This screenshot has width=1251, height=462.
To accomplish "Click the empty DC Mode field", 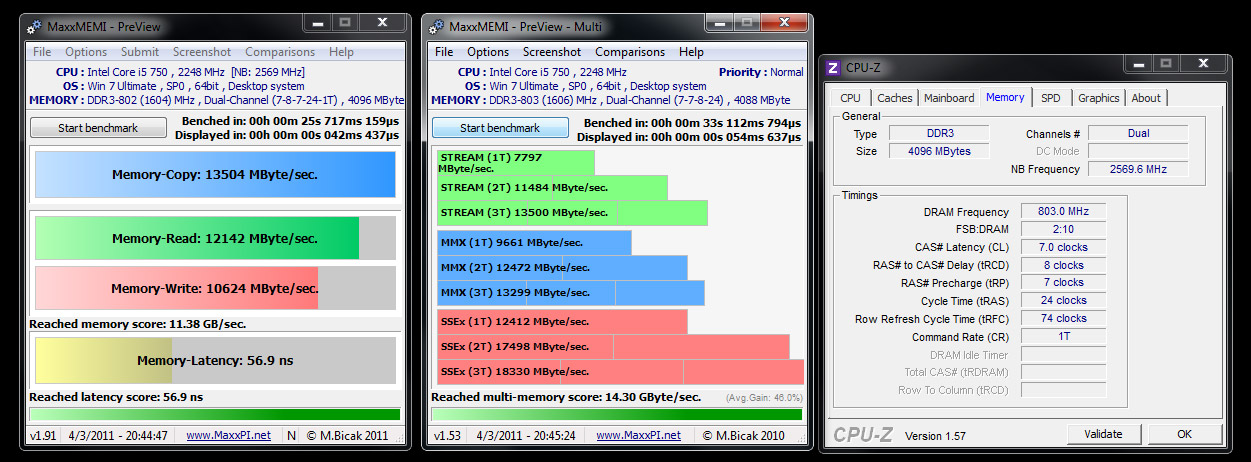I will tap(1138, 151).
